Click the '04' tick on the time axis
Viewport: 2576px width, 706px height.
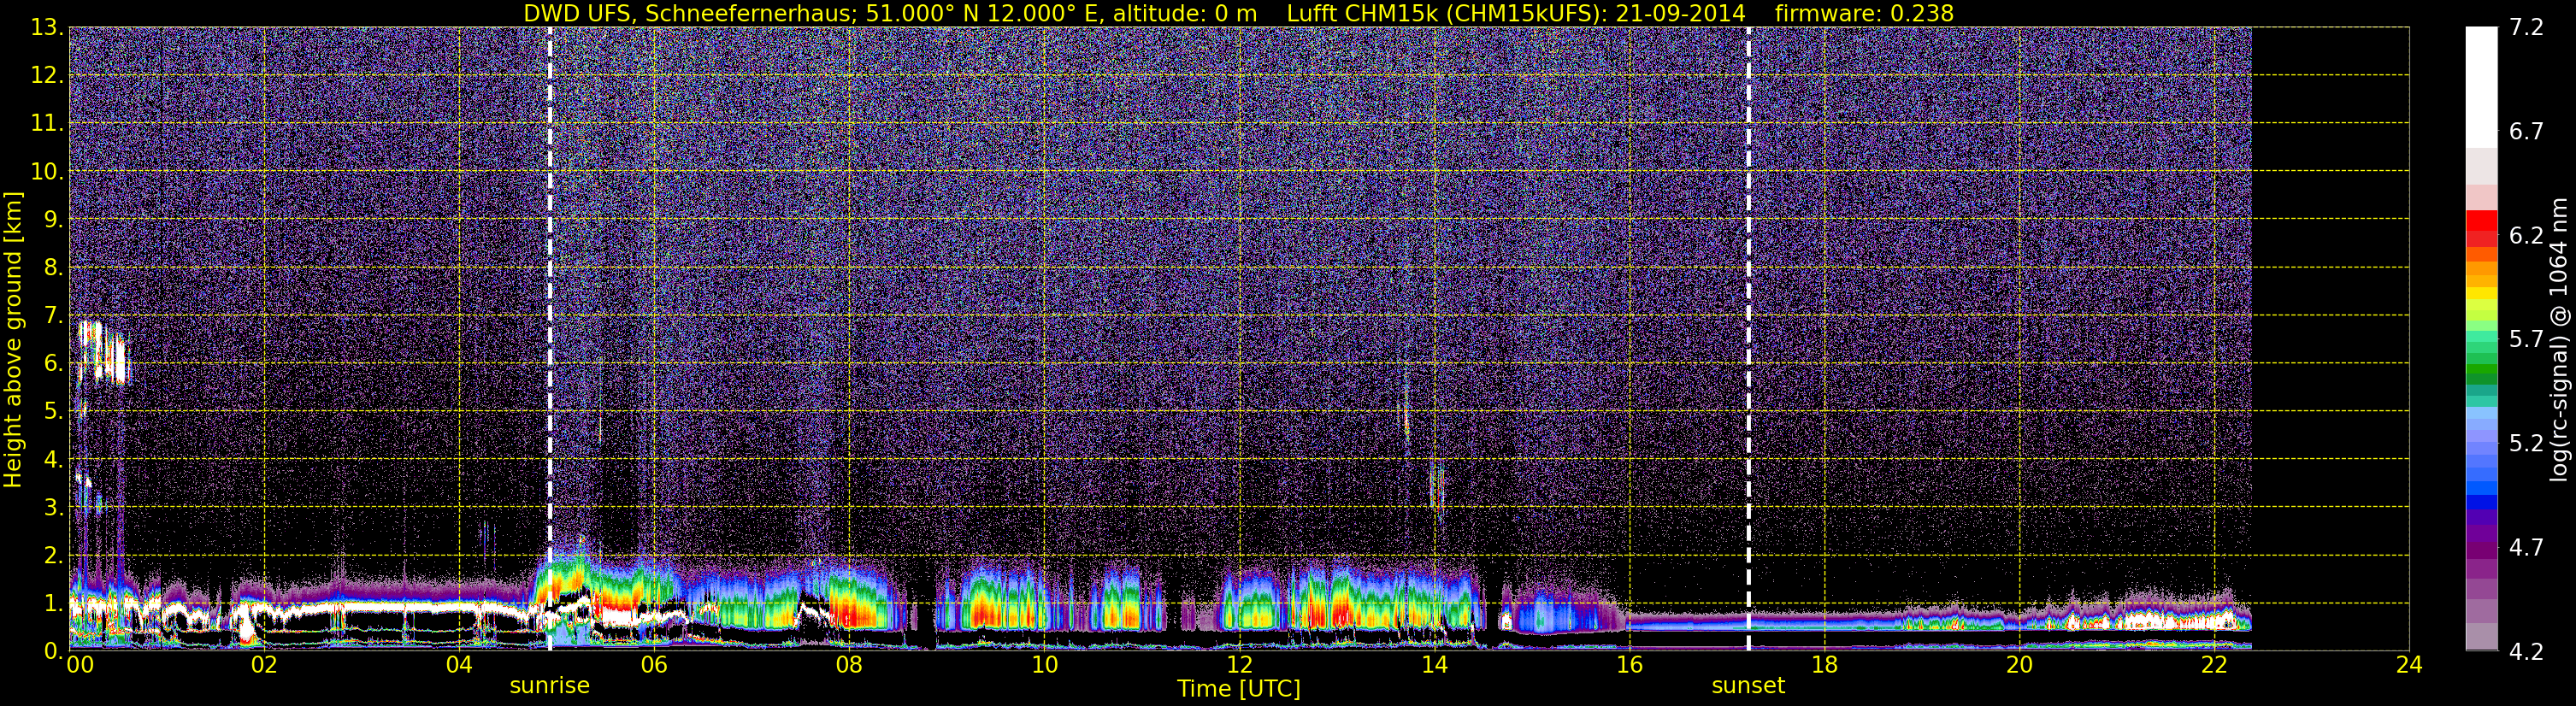click(458, 665)
